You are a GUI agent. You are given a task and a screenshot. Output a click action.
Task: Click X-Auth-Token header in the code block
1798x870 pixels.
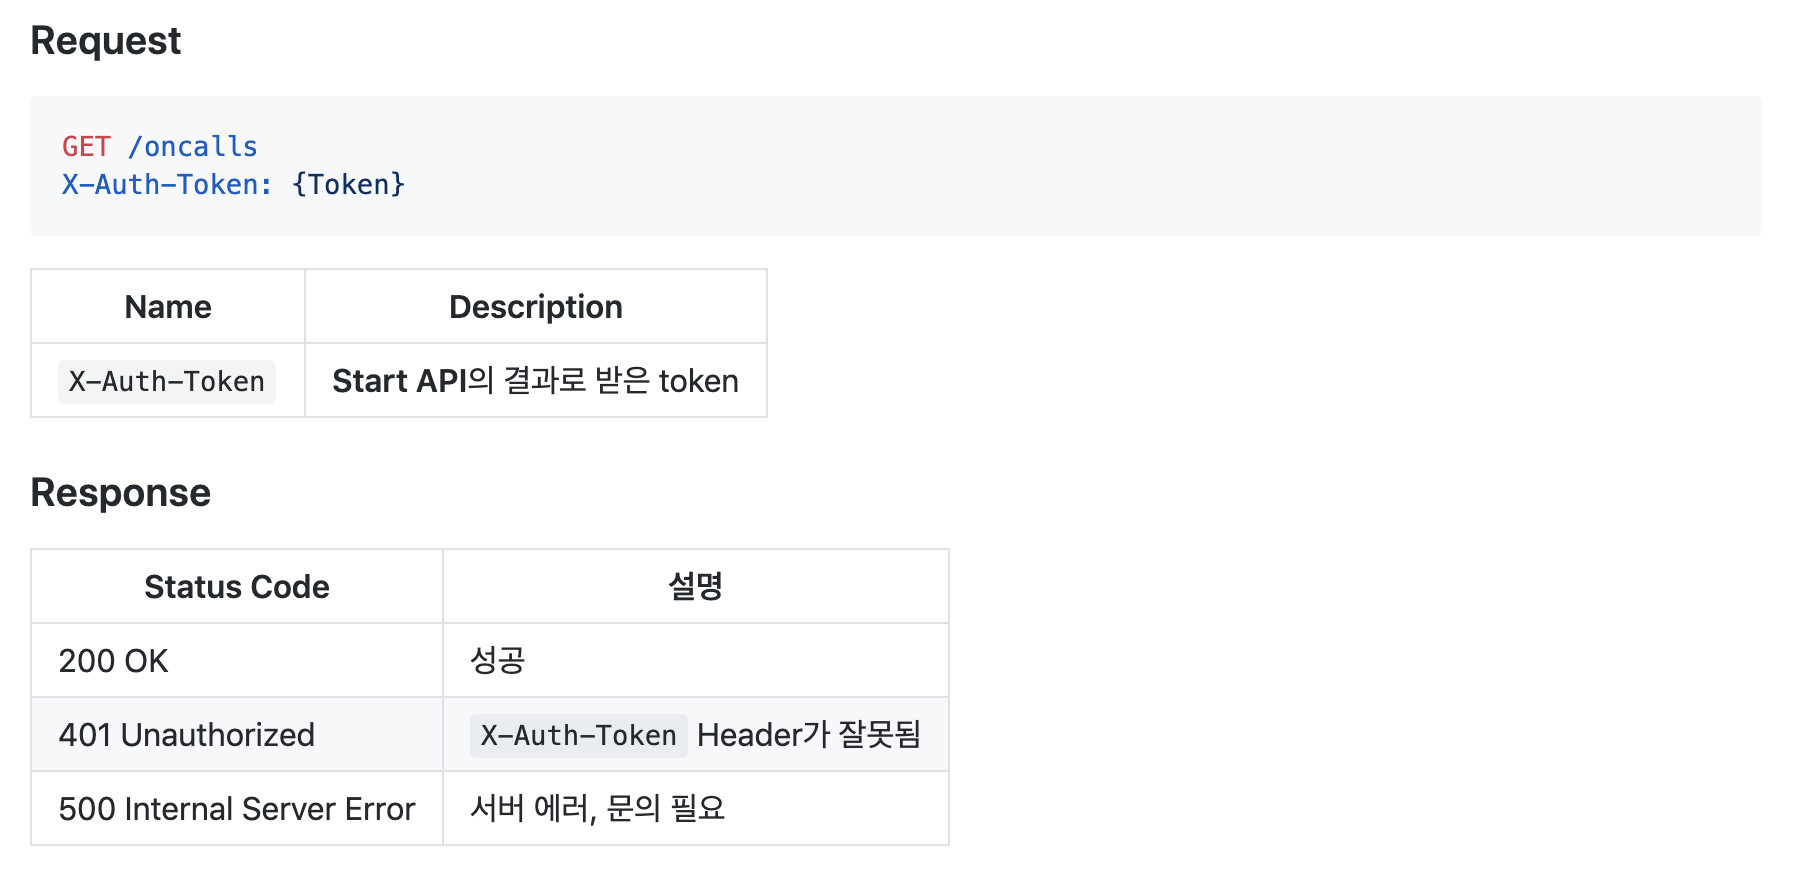pos(166,185)
